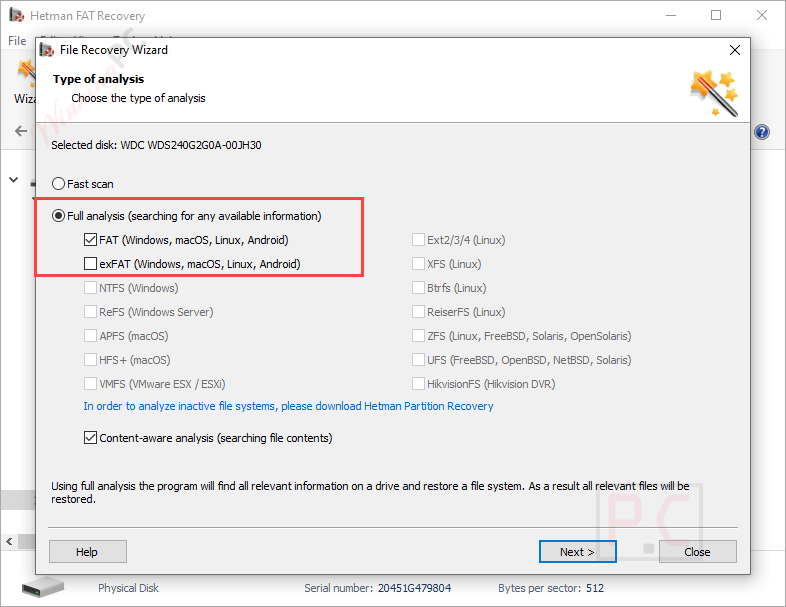Click the Close button in wizard footer

tap(697, 552)
